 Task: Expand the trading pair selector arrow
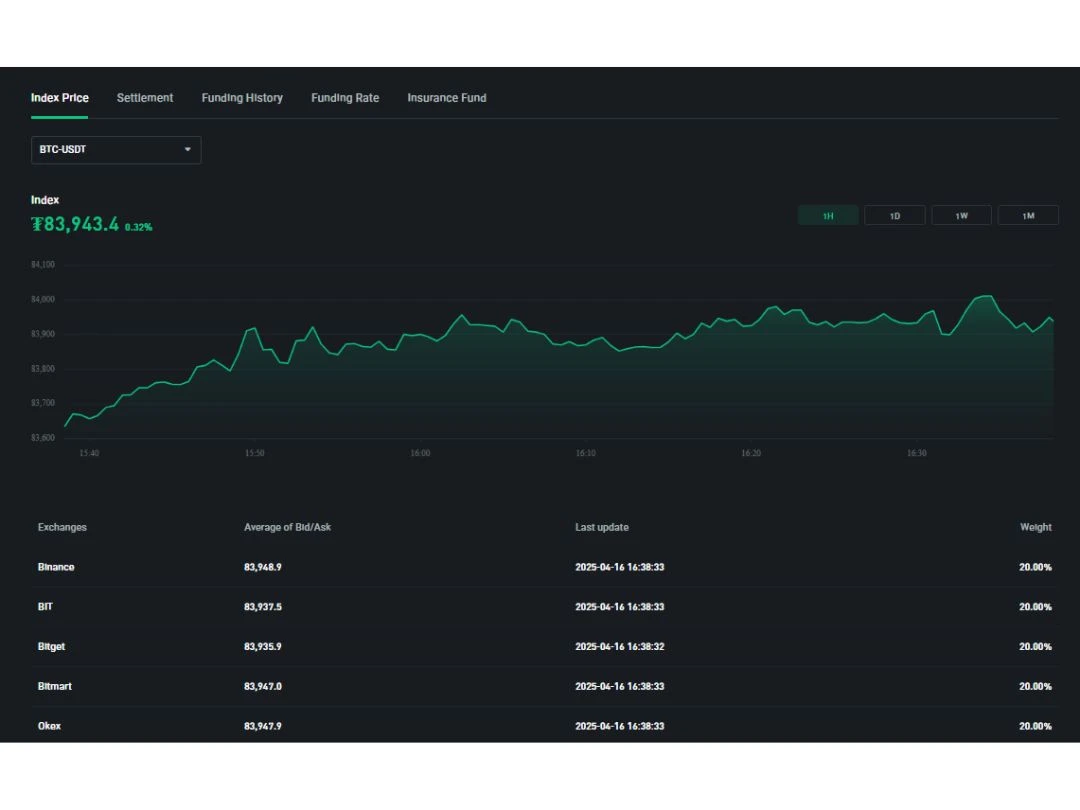(187, 149)
